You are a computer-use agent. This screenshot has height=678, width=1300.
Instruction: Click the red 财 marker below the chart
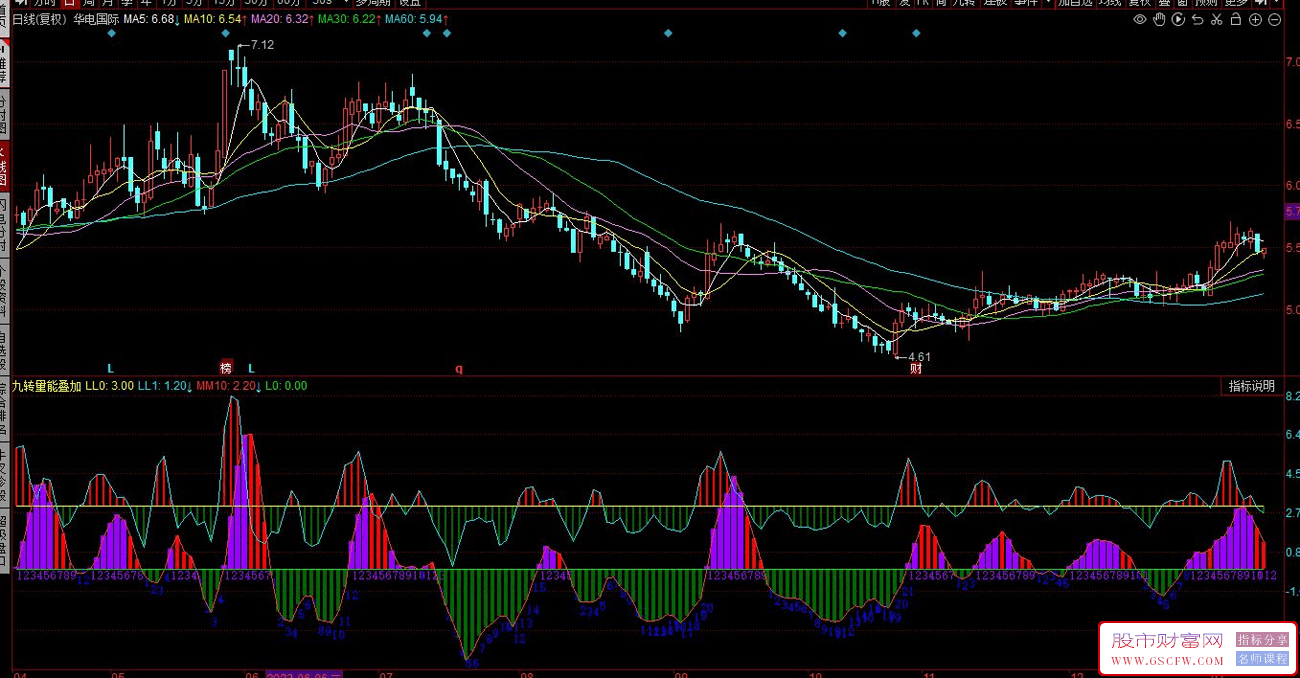pyautogui.click(x=916, y=369)
